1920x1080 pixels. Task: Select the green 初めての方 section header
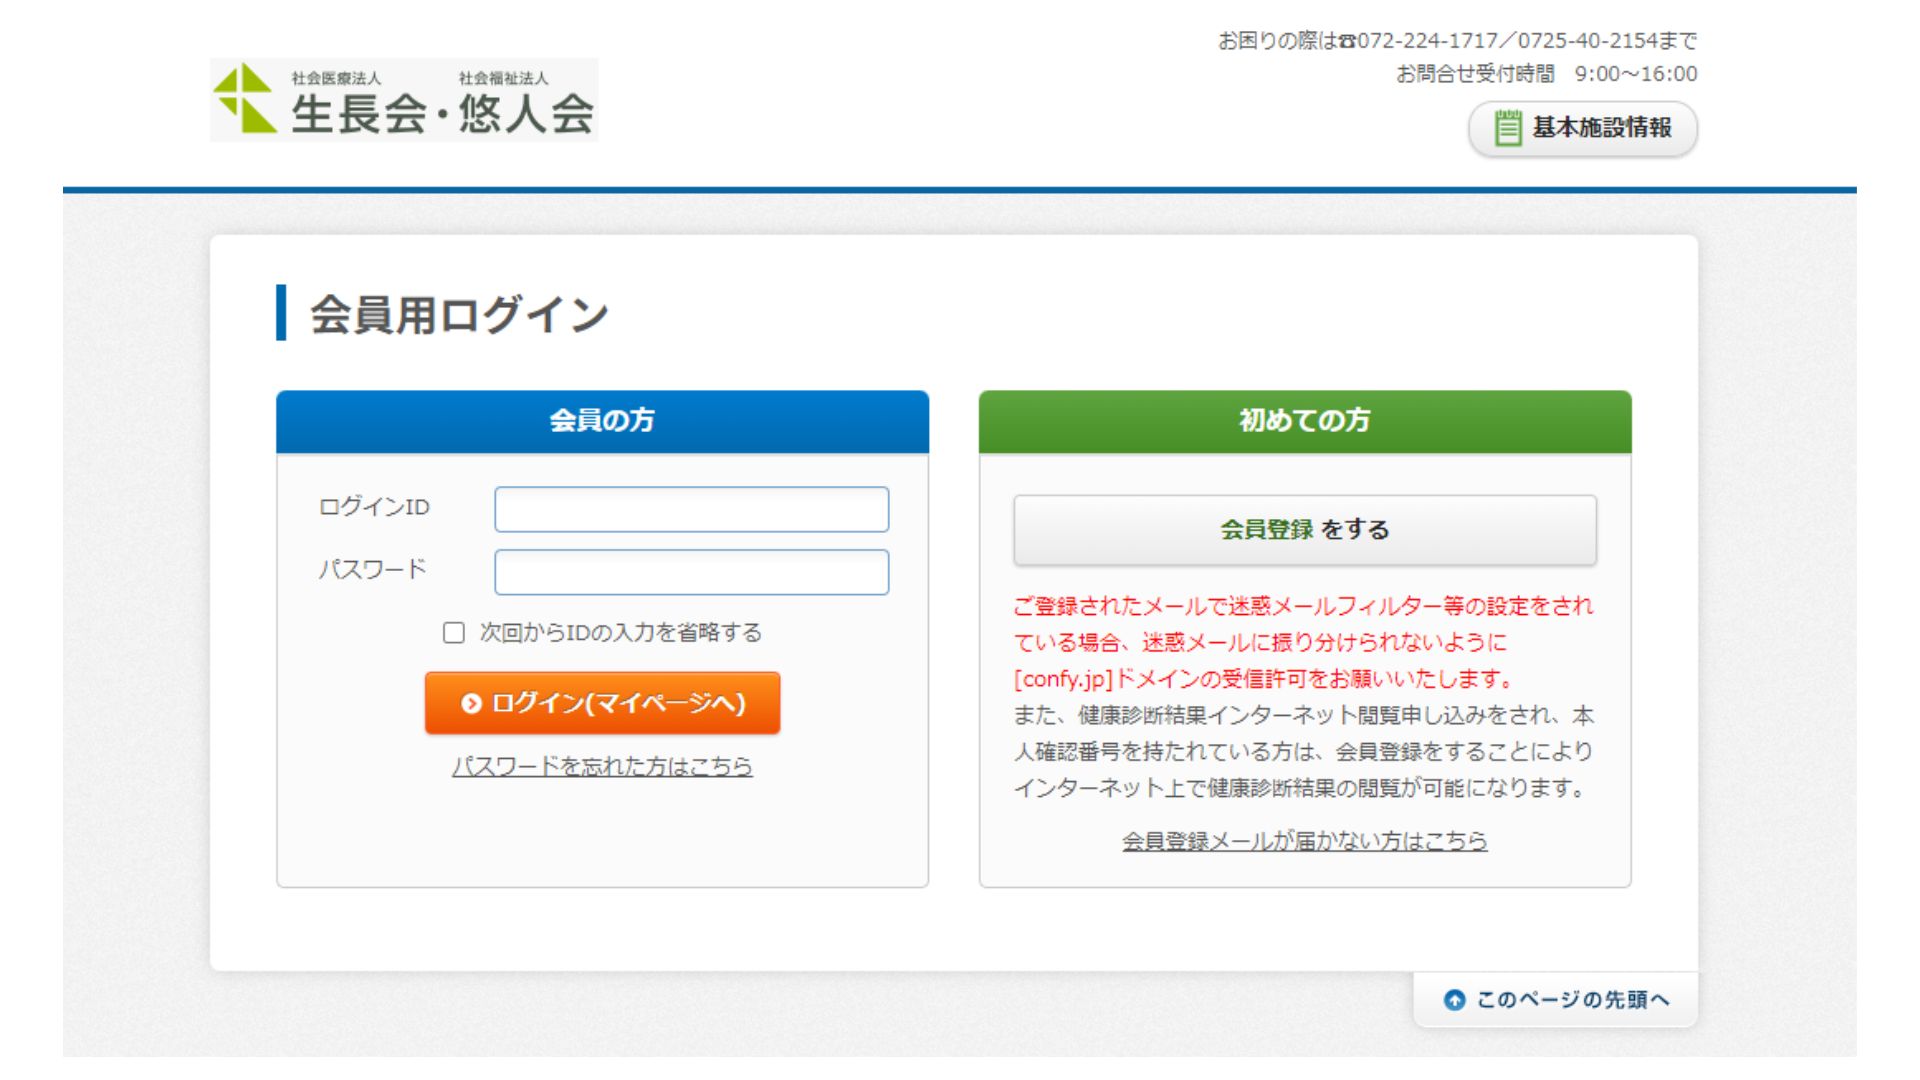point(1303,420)
